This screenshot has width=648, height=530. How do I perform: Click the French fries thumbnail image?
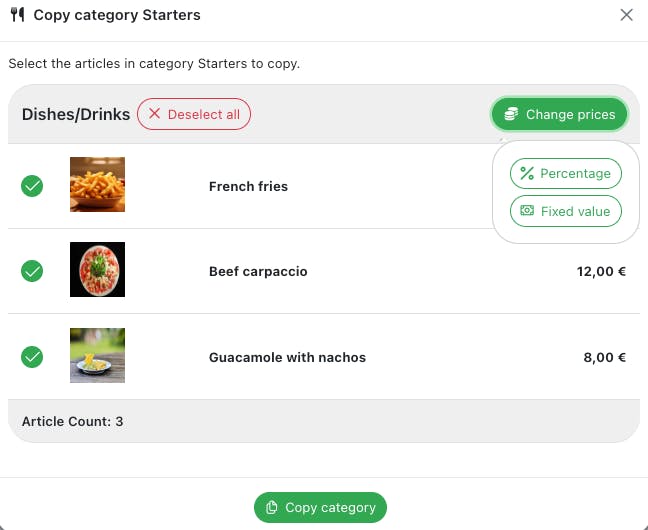(97, 185)
